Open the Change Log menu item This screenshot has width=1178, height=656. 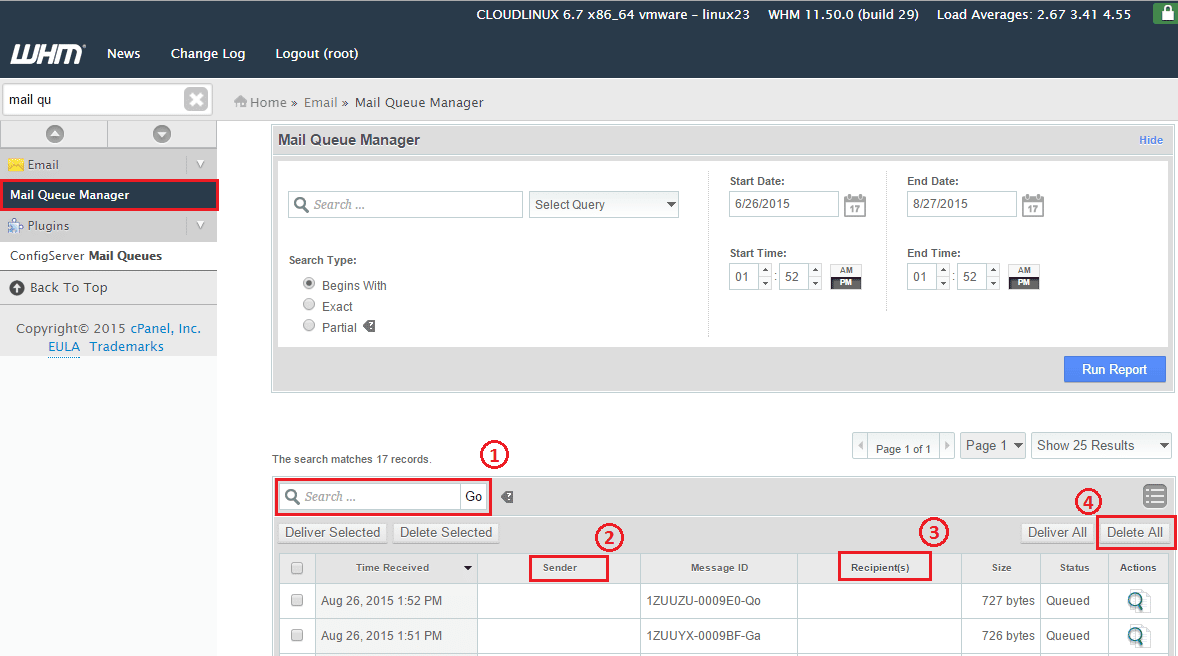[208, 54]
